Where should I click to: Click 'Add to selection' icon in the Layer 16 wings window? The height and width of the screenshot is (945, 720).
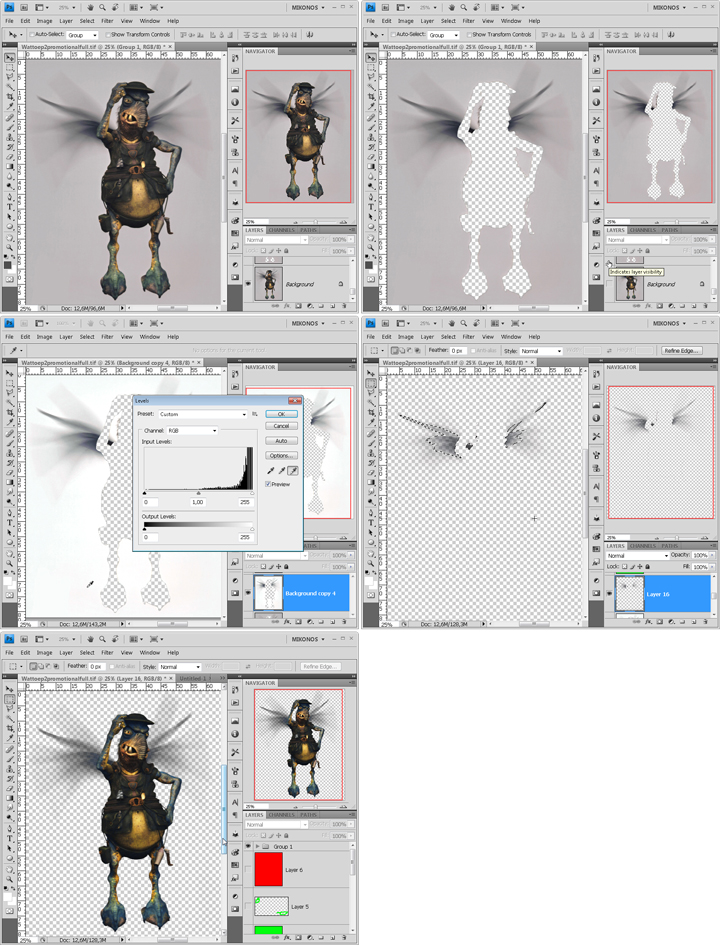(402, 350)
